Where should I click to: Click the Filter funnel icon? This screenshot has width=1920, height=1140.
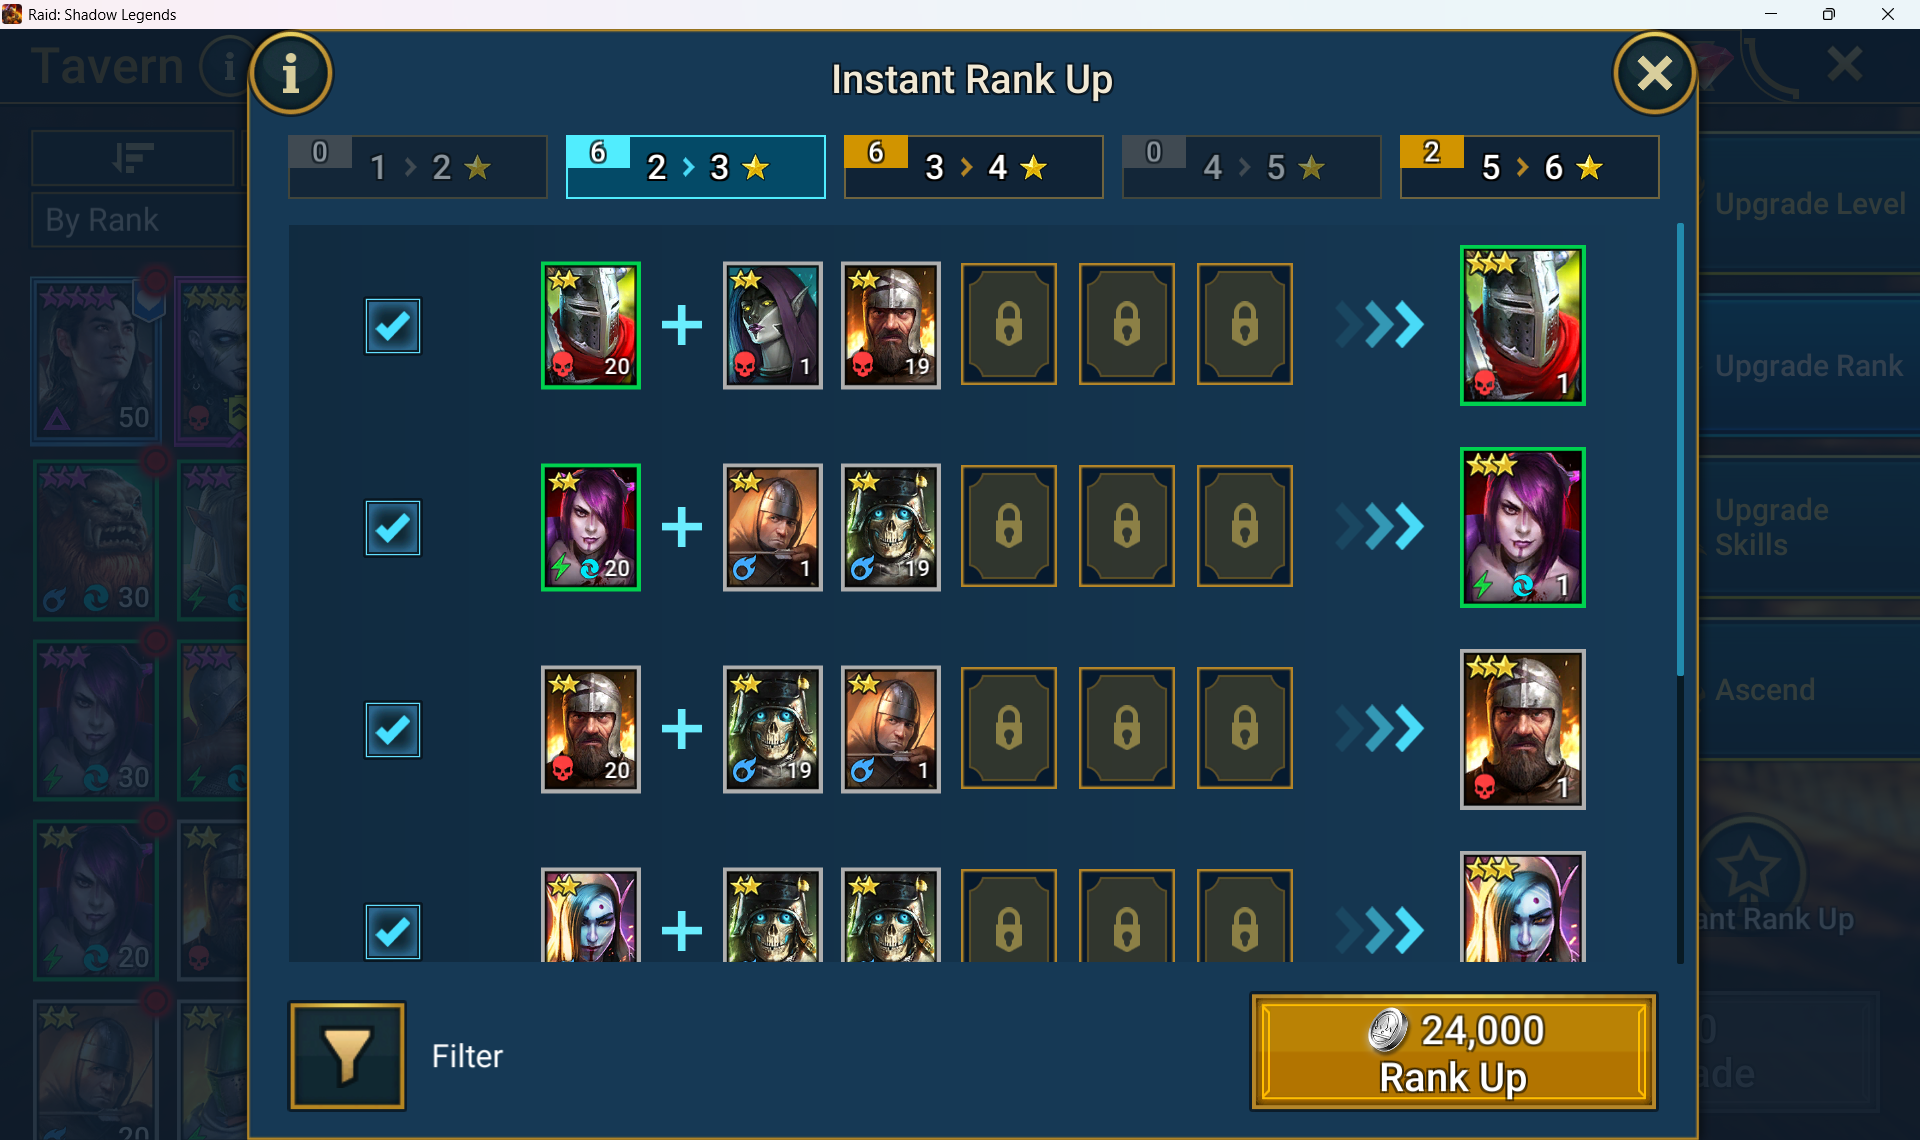347,1056
